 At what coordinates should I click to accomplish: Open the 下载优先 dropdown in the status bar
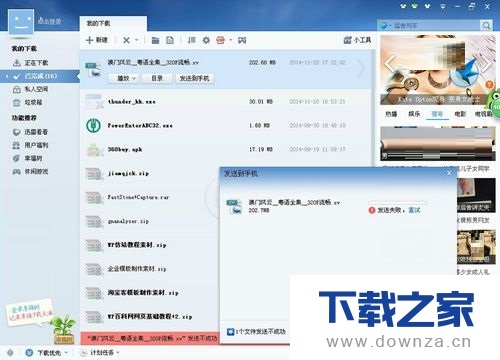click(x=47, y=353)
